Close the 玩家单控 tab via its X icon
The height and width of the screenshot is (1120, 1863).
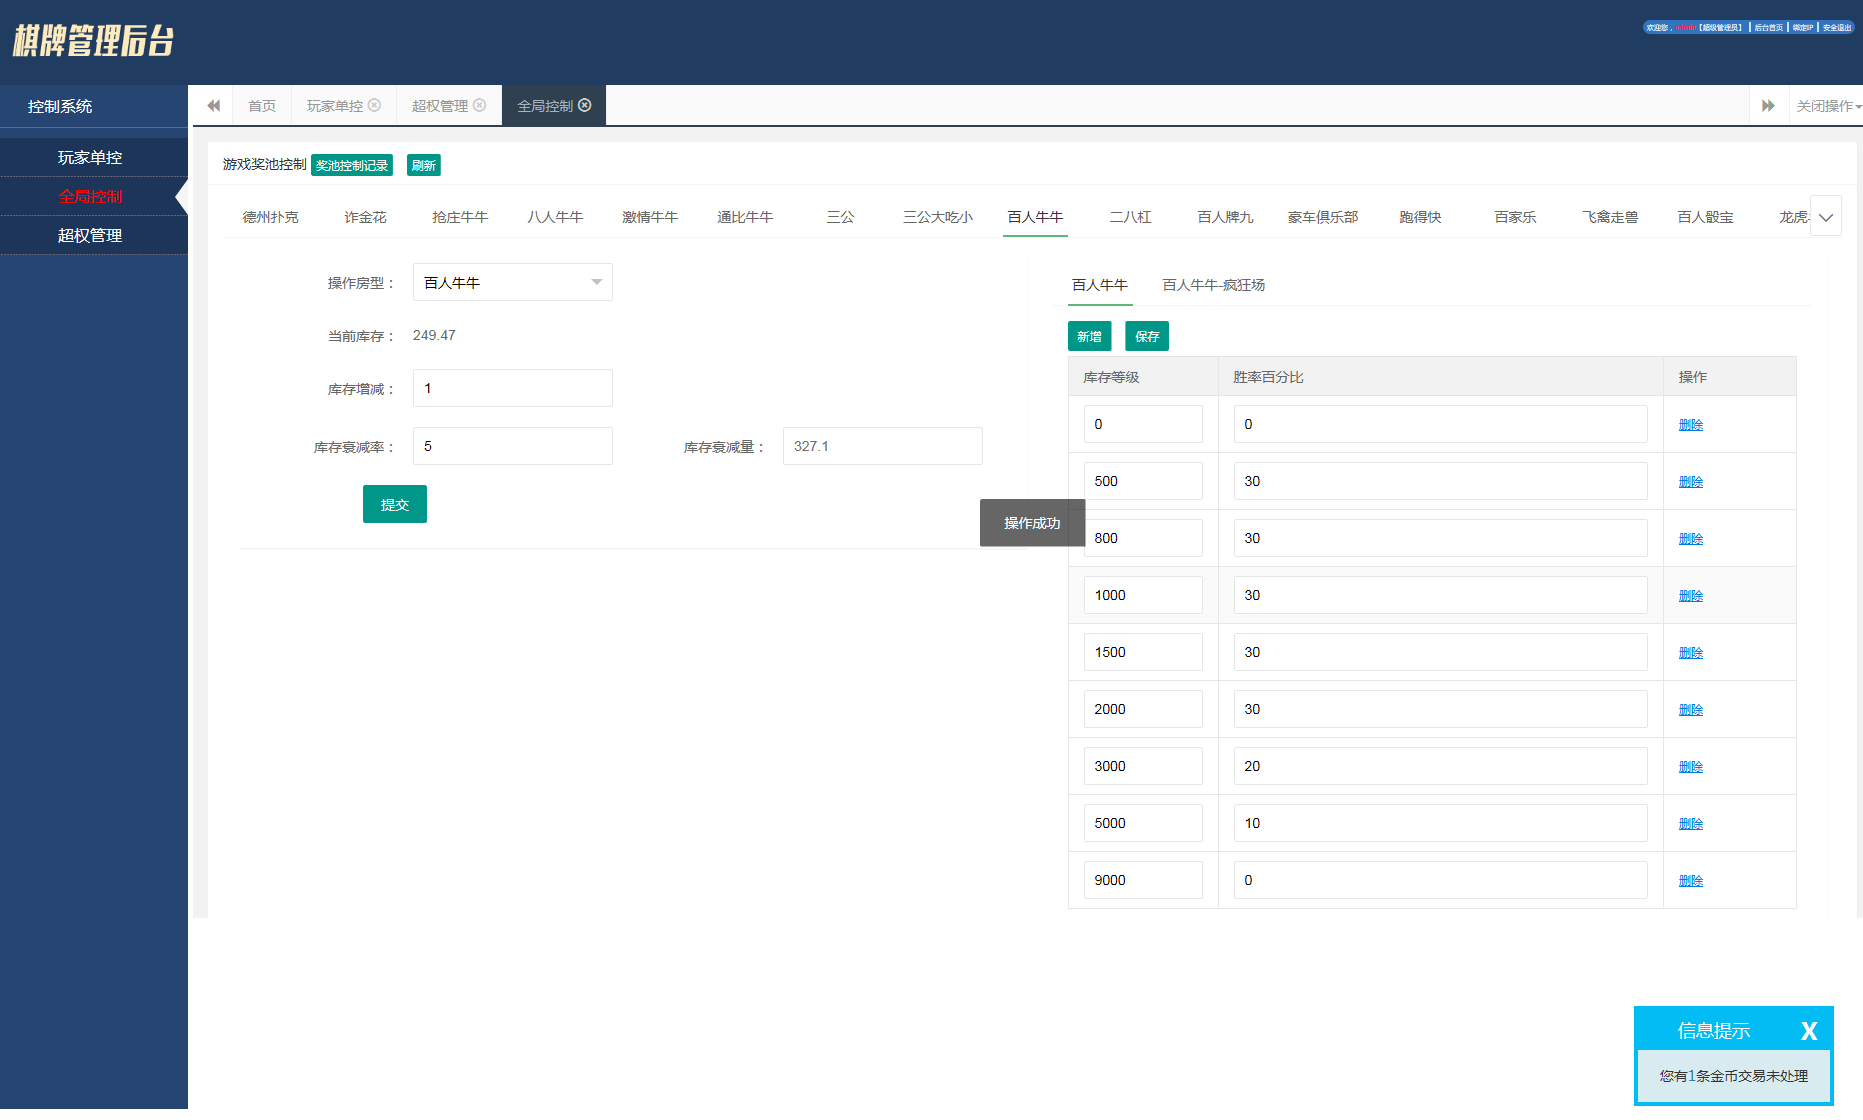(x=375, y=105)
